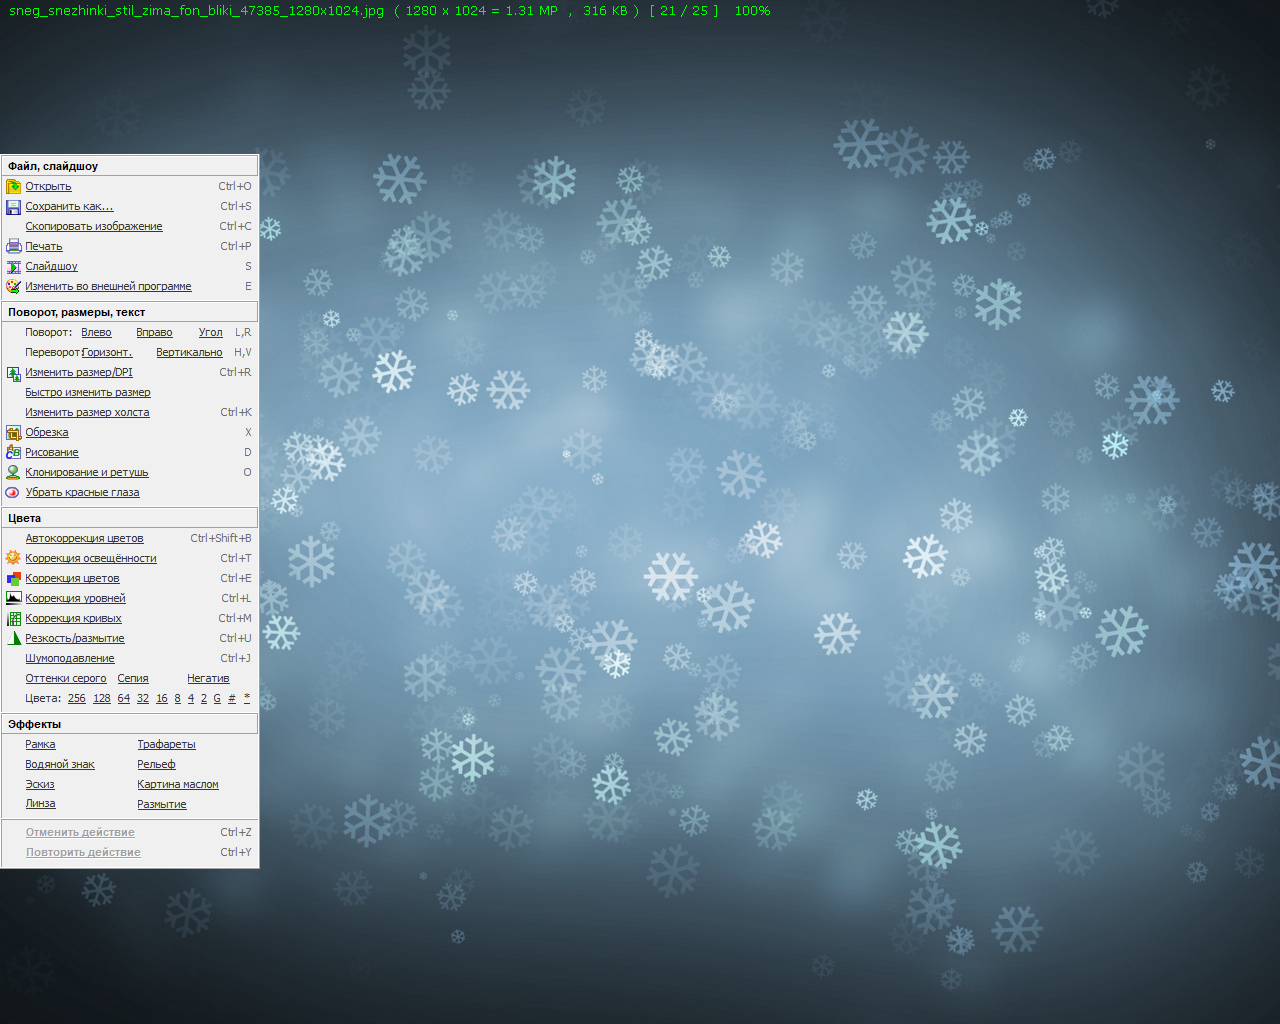Reduce colors to 128
1280x1024 pixels.
point(102,699)
